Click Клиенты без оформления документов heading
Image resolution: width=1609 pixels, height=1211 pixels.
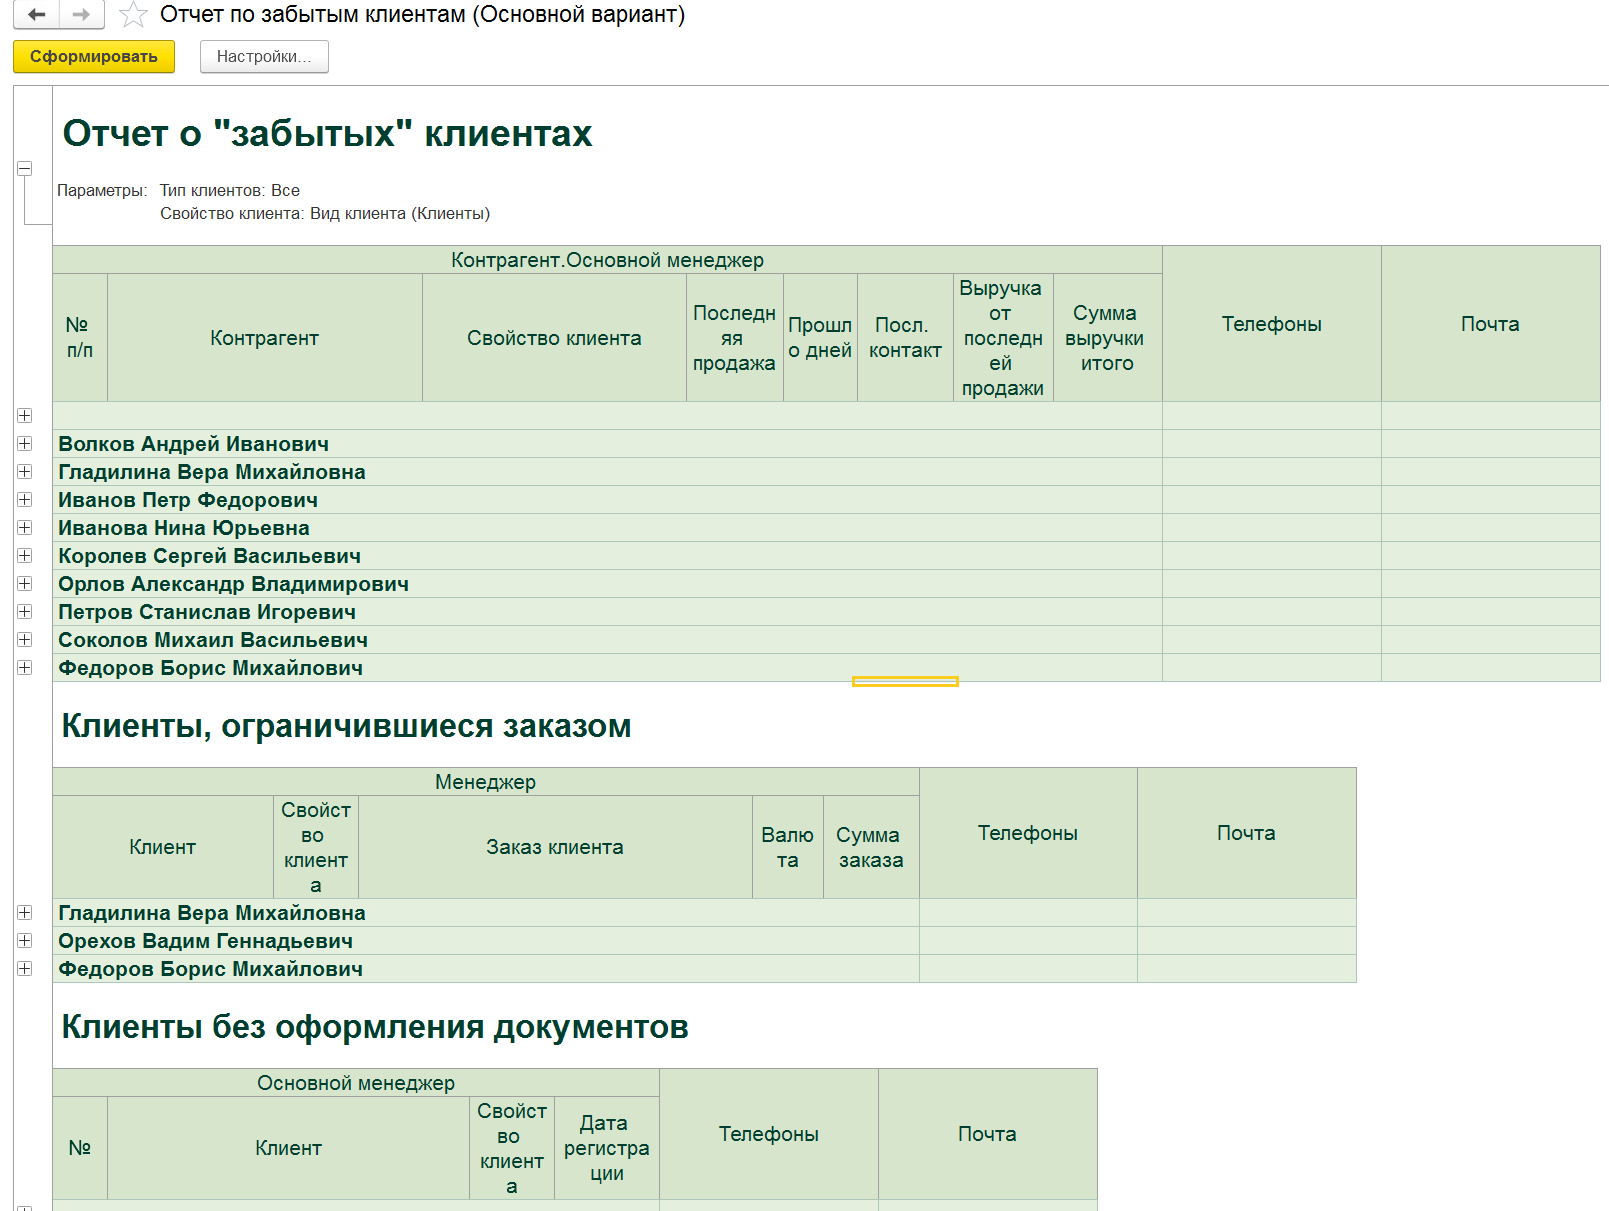[x=375, y=1027]
